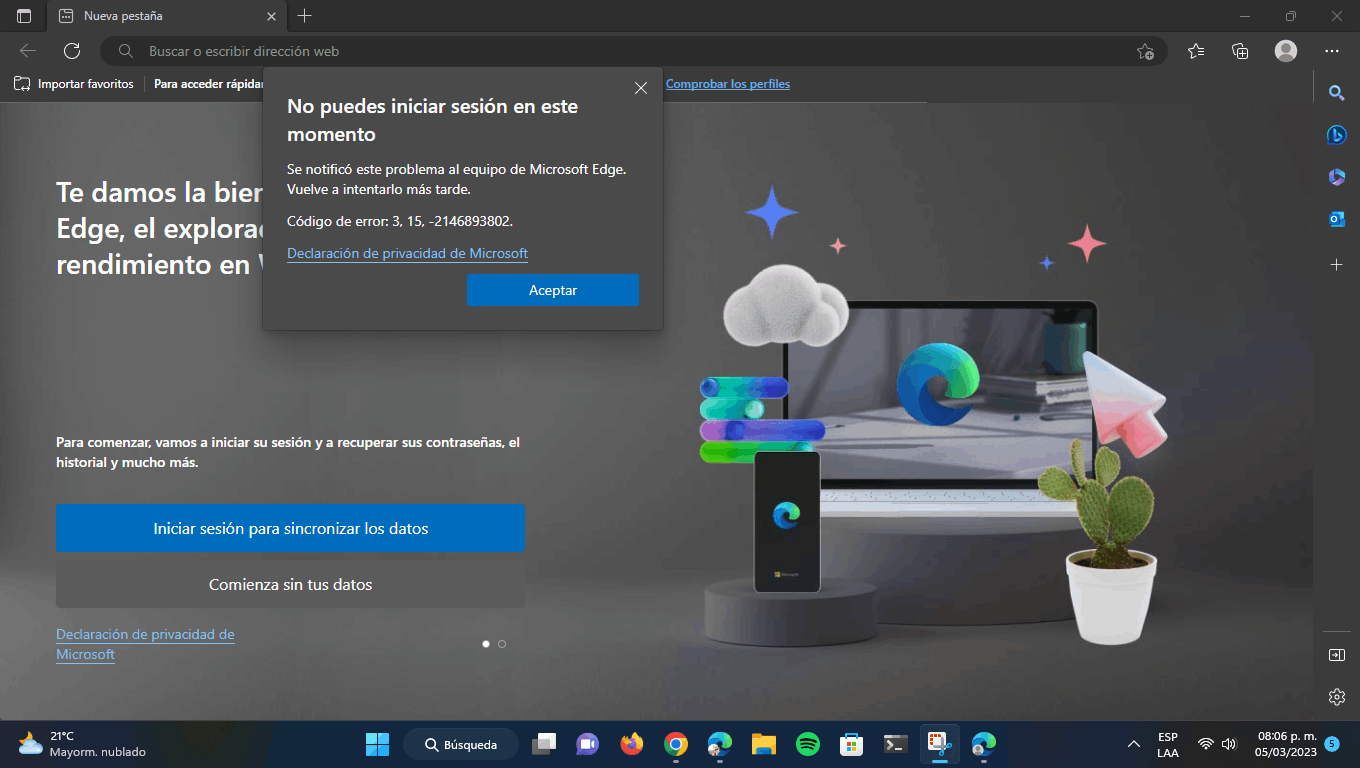The width and height of the screenshot is (1360, 768).
Task: Click Comienza sin tus datos button
Action: click(290, 584)
